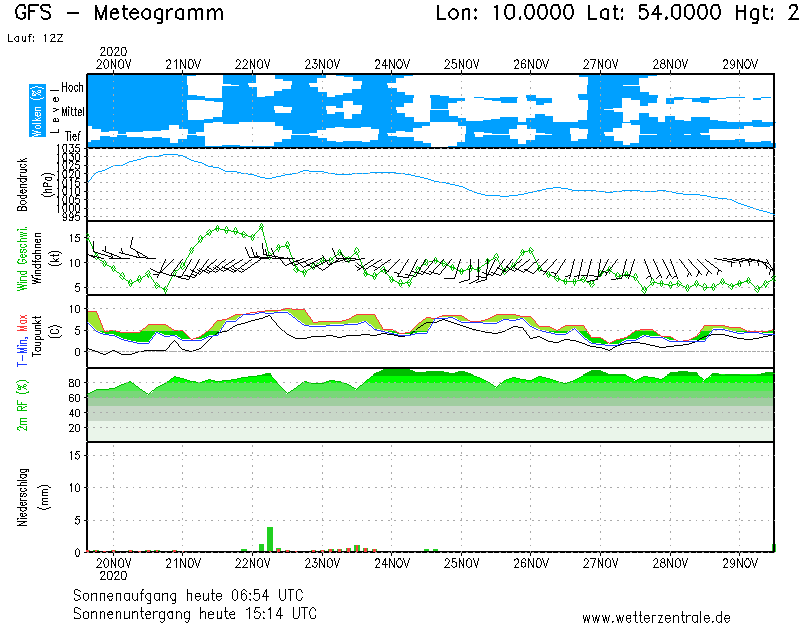Click the "Tief" cloud level label
The image size is (800, 625).
[x=73, y=136]
